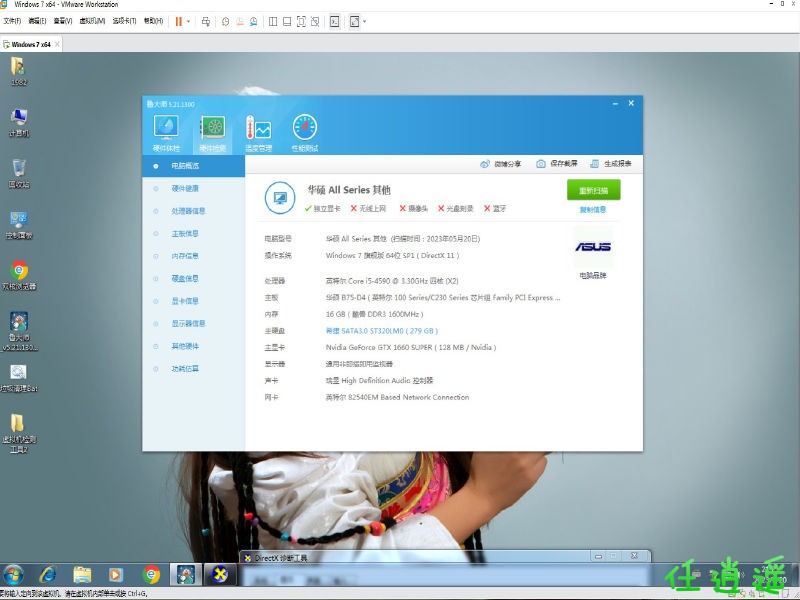The image size is (800, 600).
Task: Click the orange VMware pause button
Action: coord(179,21)
